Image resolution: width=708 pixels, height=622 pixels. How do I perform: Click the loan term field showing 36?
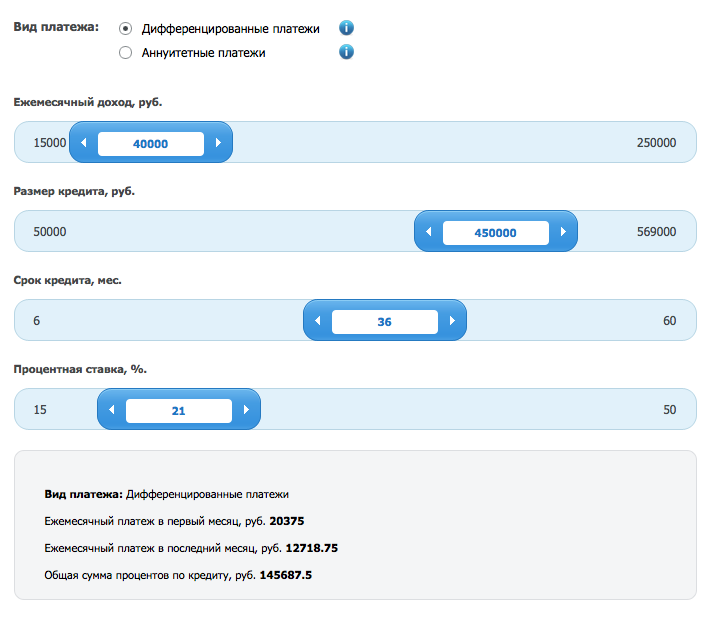[385, 321]
